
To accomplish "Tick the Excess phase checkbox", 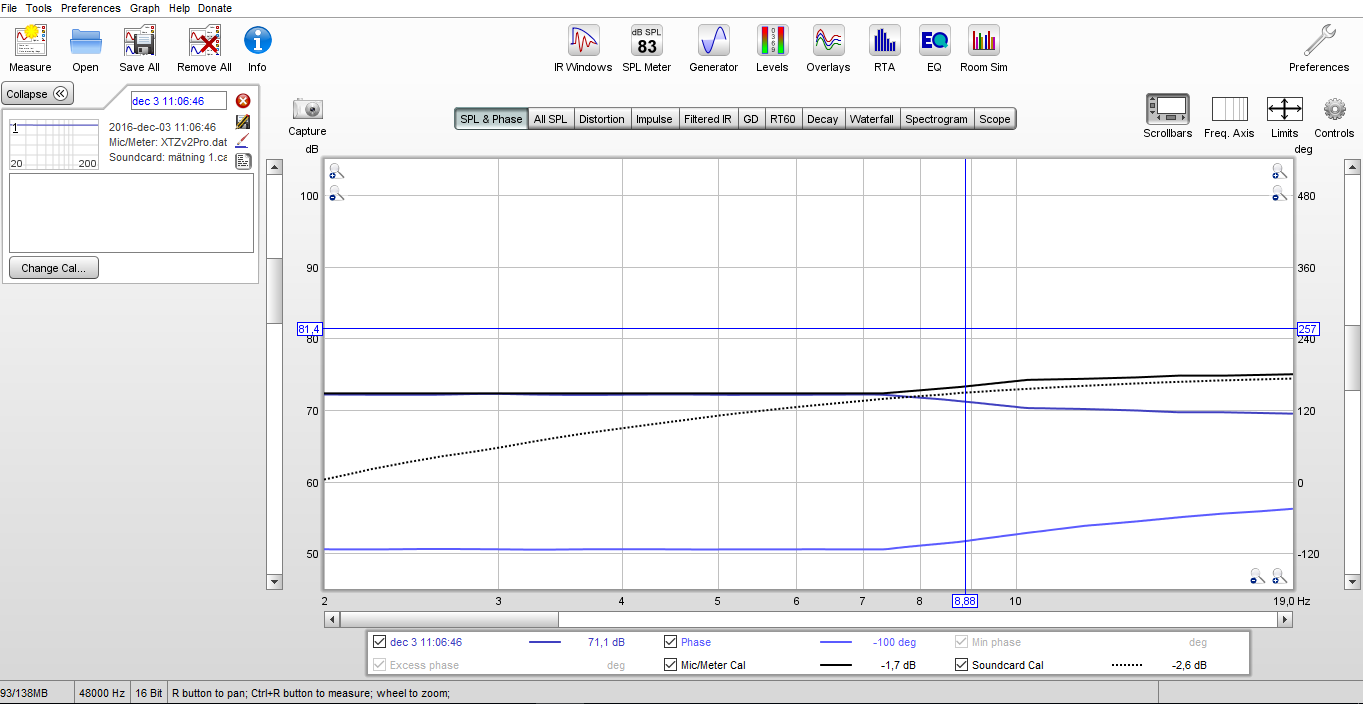I will click(379, 665).
